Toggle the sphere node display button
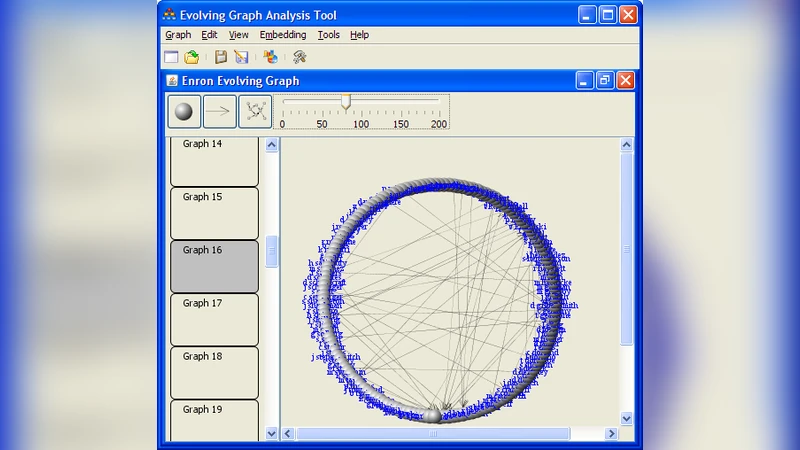This screenshot has height=450, width=800. [x=183, y=112]
